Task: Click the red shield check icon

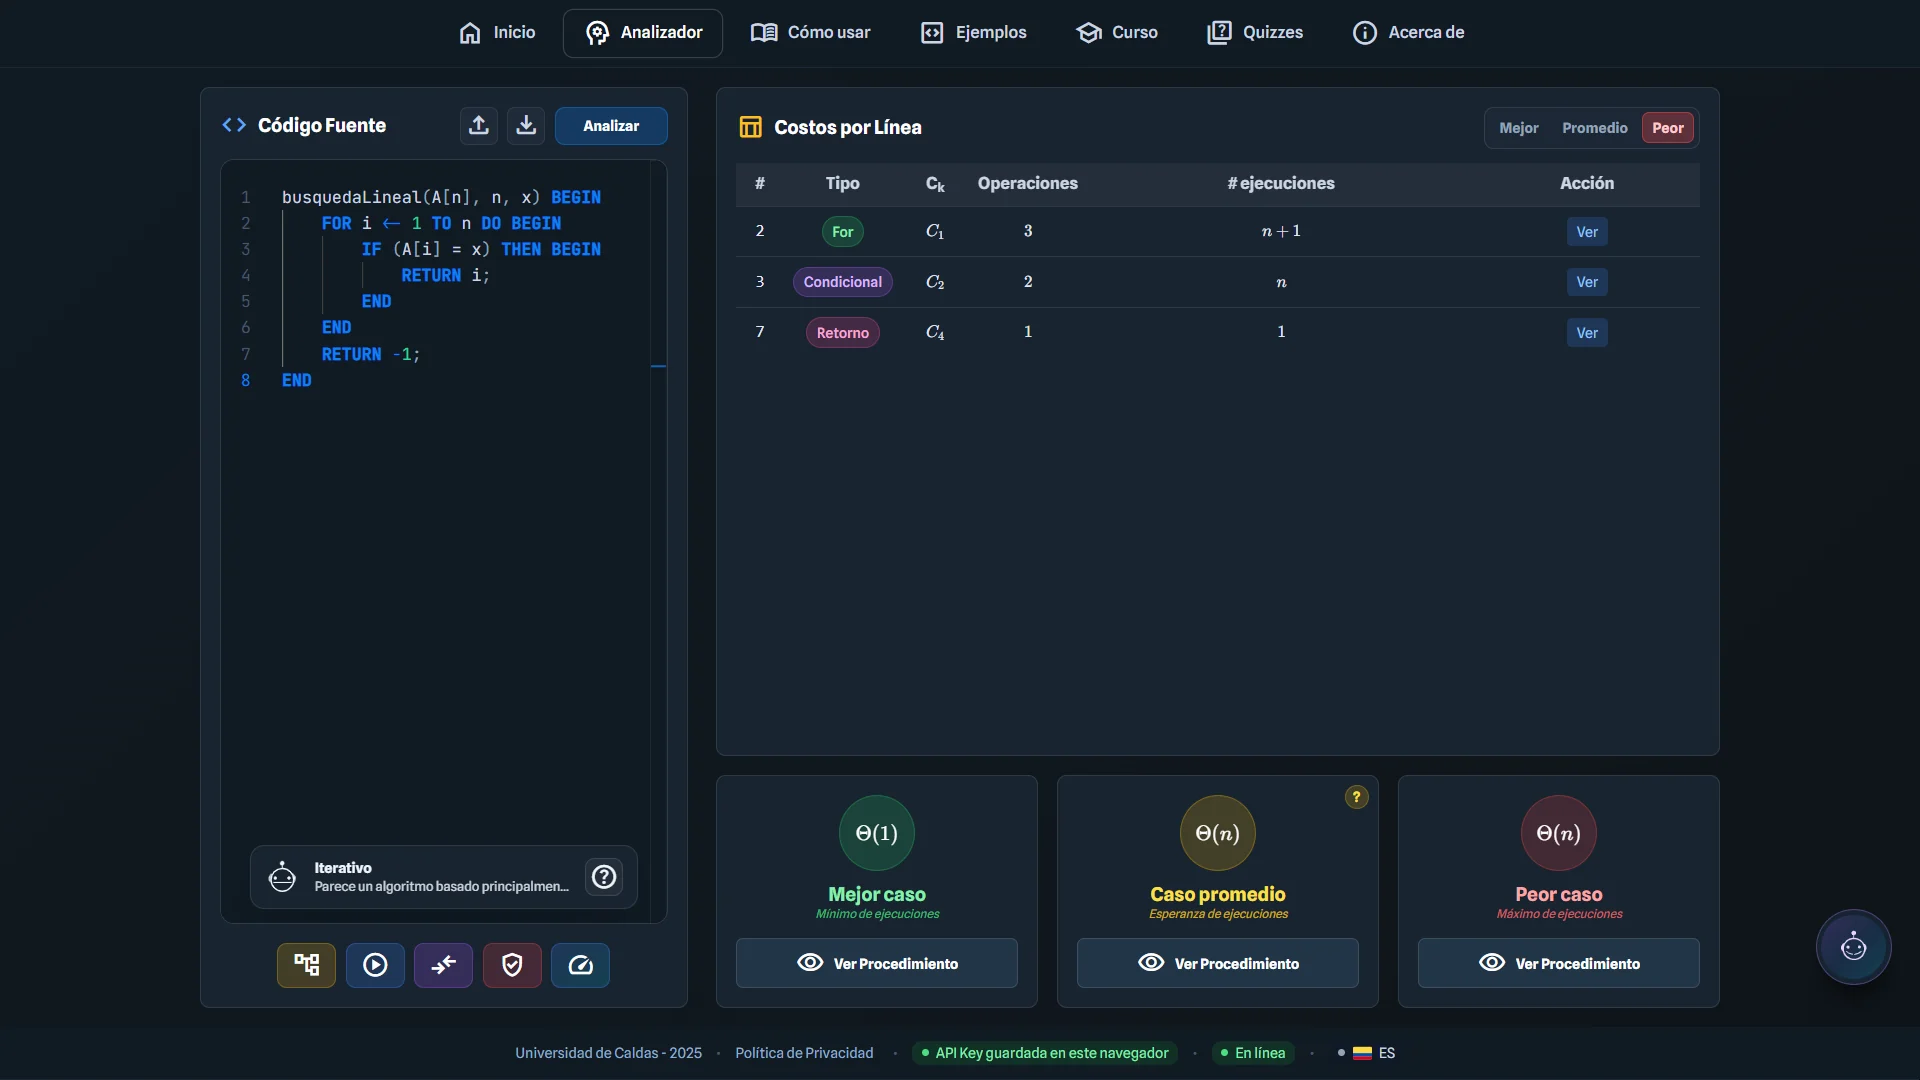Action: (x=512, y=965)
